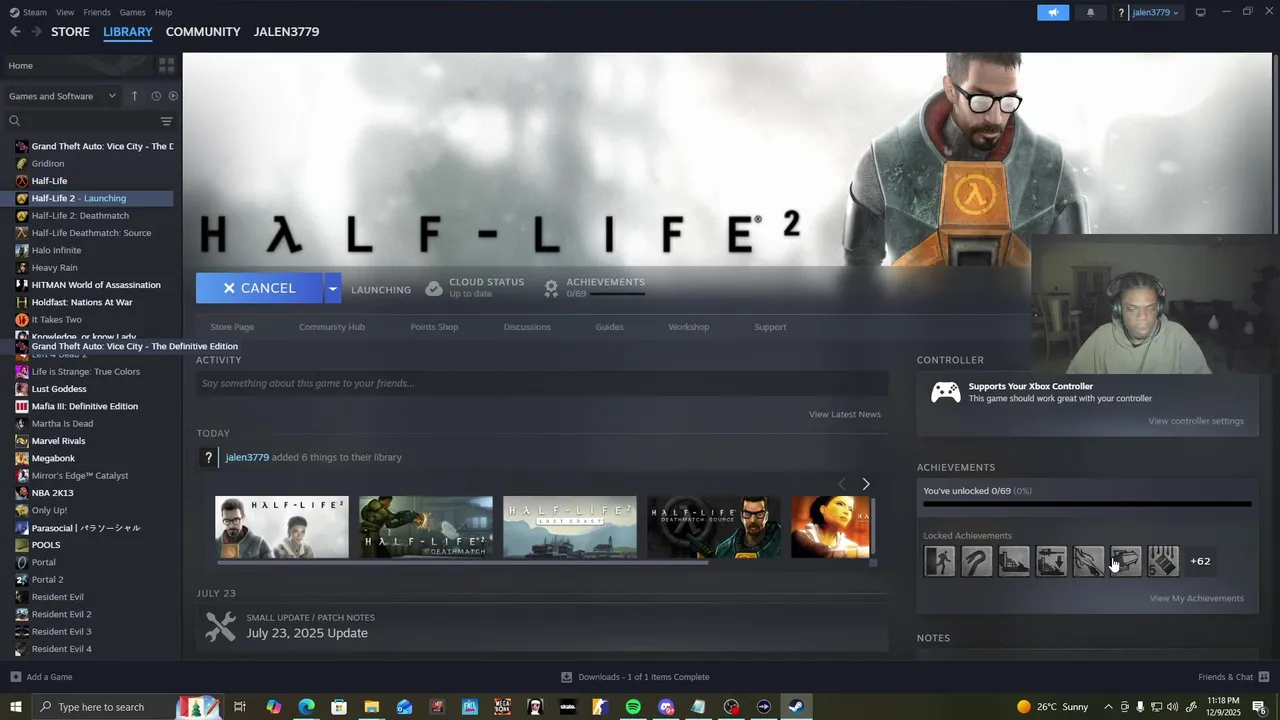Viewport: 1280px width, 720px height.
Task: Click the Steam taskbar icon
Action: coord(796,707)
